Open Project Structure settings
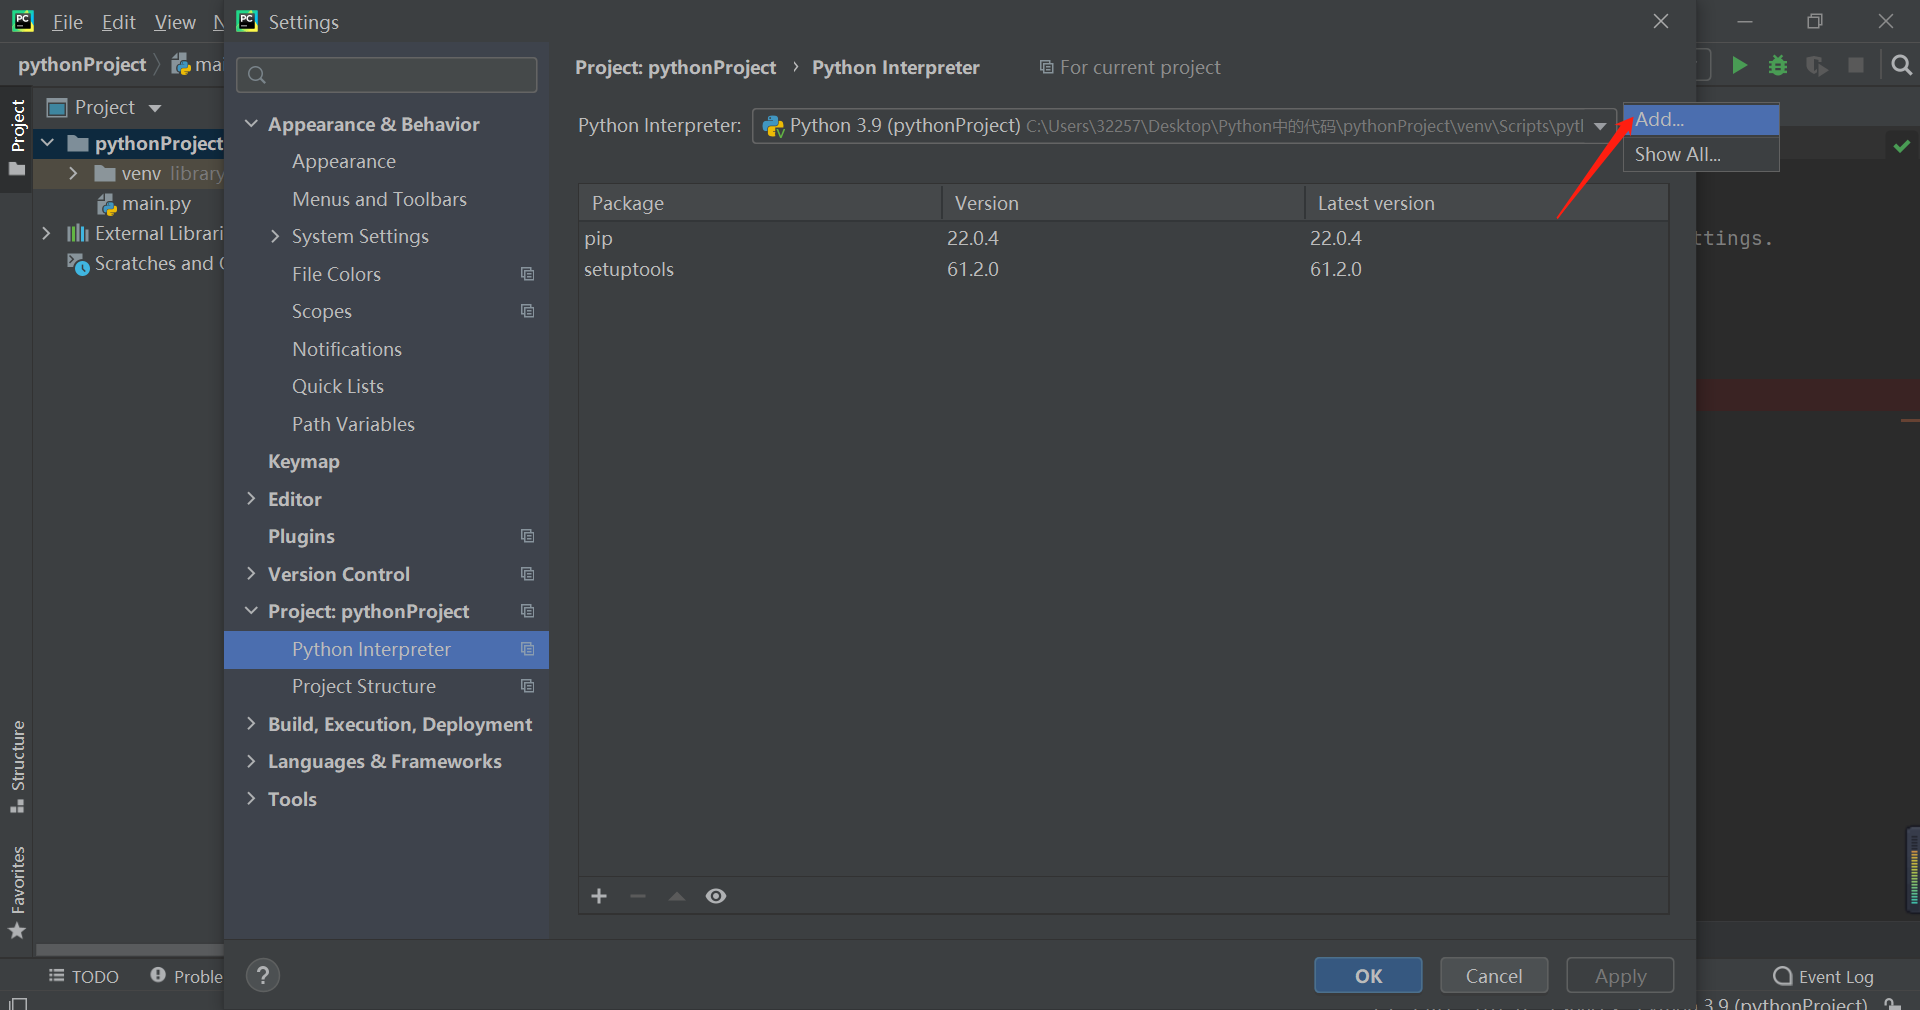 point(364,687)
